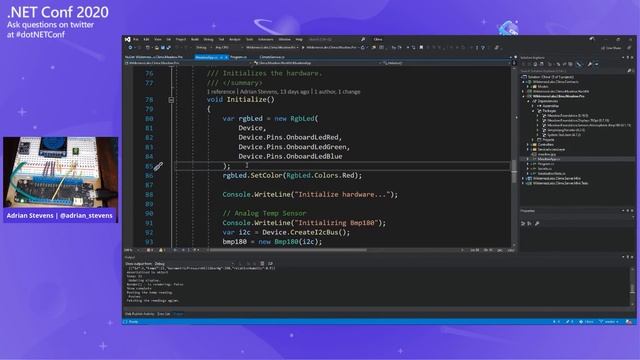This screenshot has height=360, width=640.
Task: Select MeadowApp.cs in Solution Explorer
Action: [x=549, y=159]
